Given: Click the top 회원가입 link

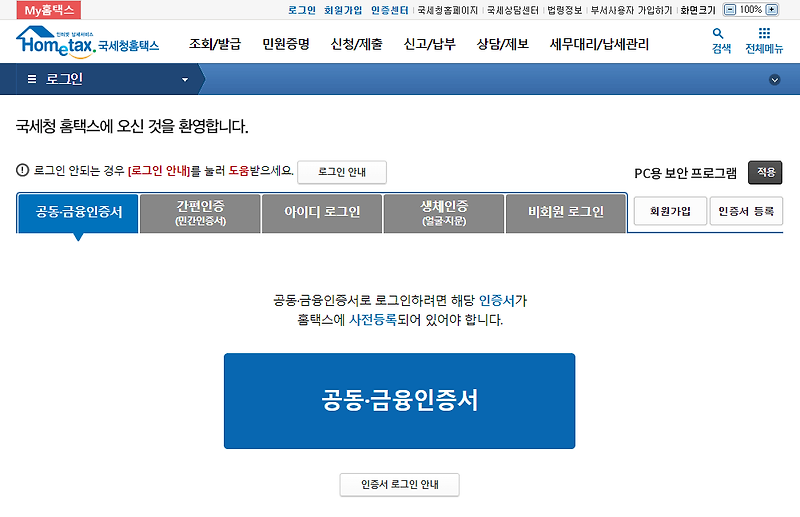Looking at the screenshot, I should point(343,10).
